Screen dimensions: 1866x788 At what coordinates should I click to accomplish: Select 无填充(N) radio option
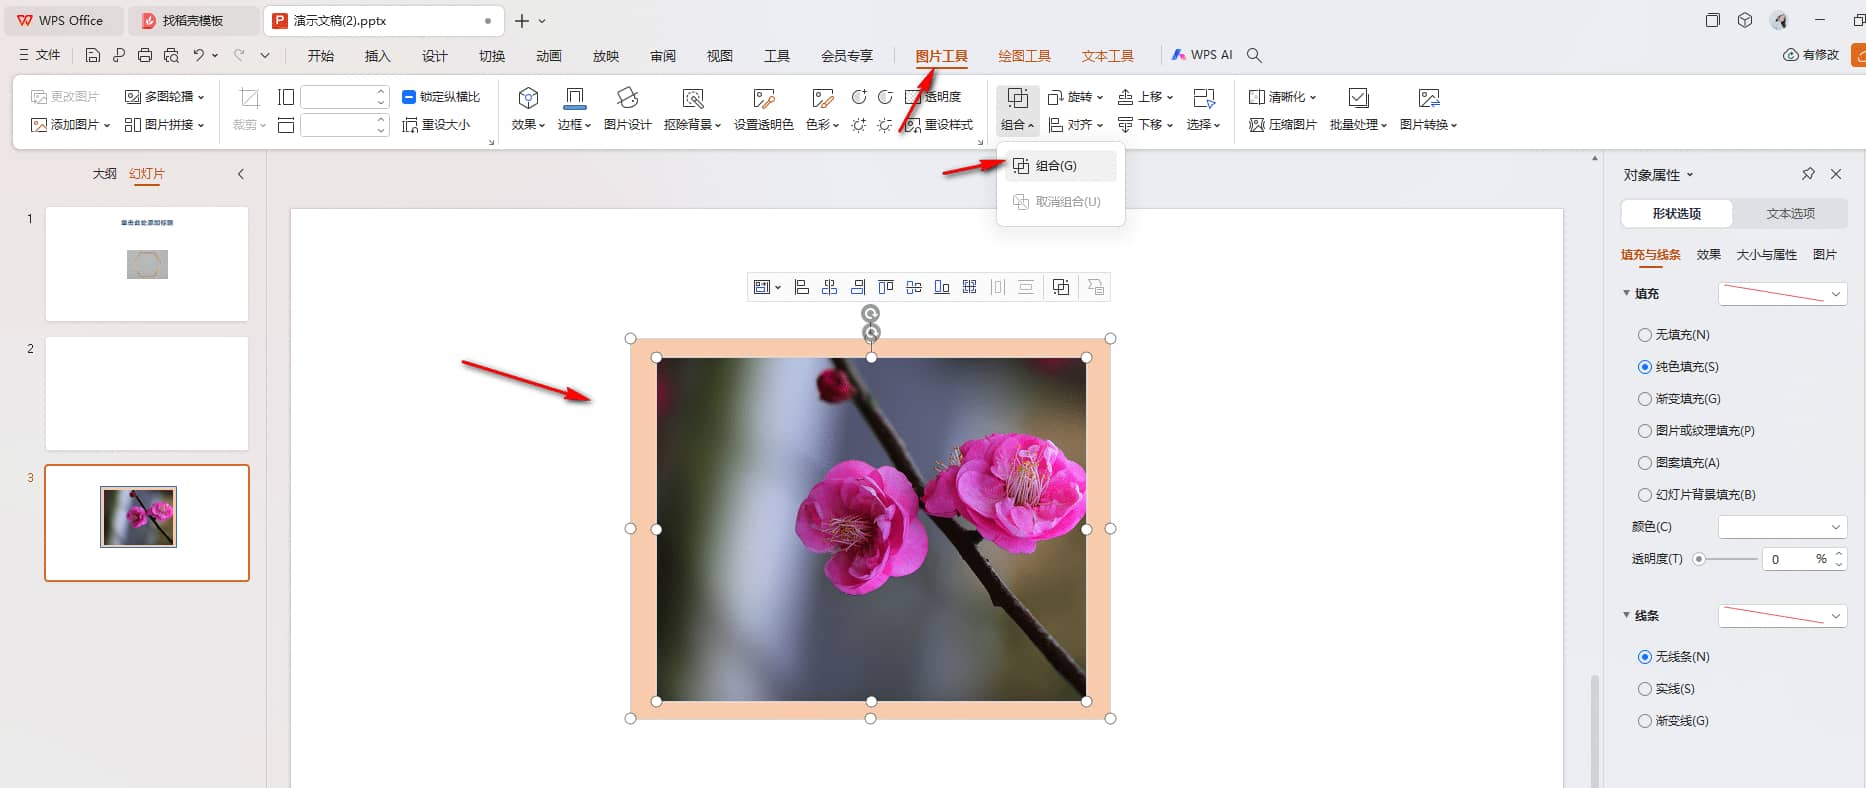(1644, 335)
